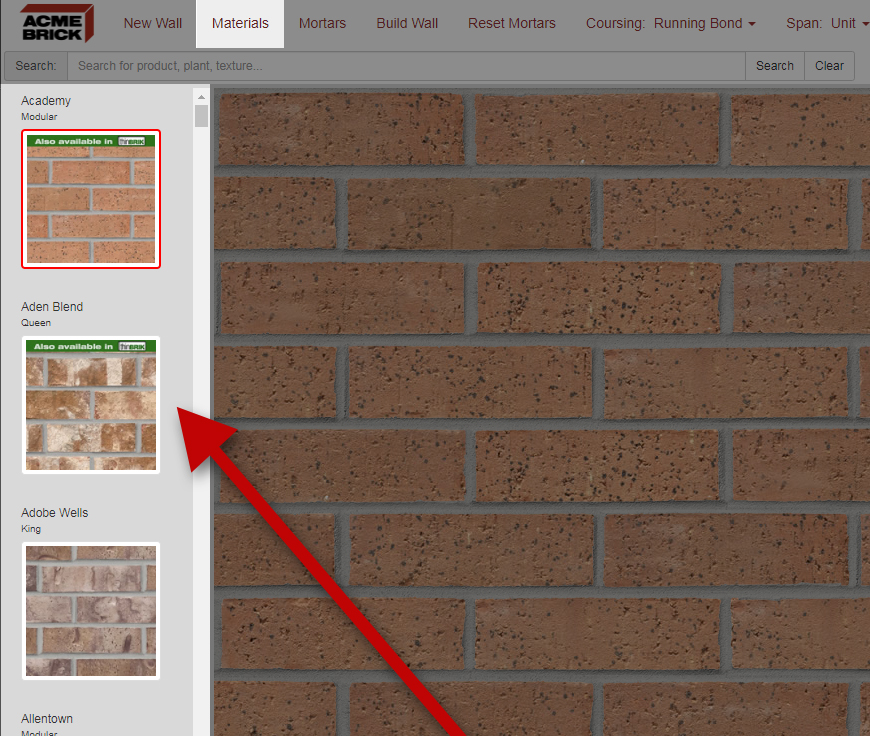Click the materials list scrollbar thumb
The height and width of the screenshot is (736, 870).
[x=201, y=116]
